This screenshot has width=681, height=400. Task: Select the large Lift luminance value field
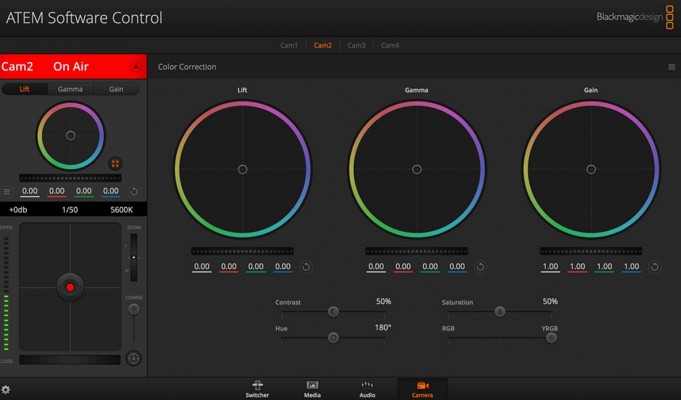202,267
